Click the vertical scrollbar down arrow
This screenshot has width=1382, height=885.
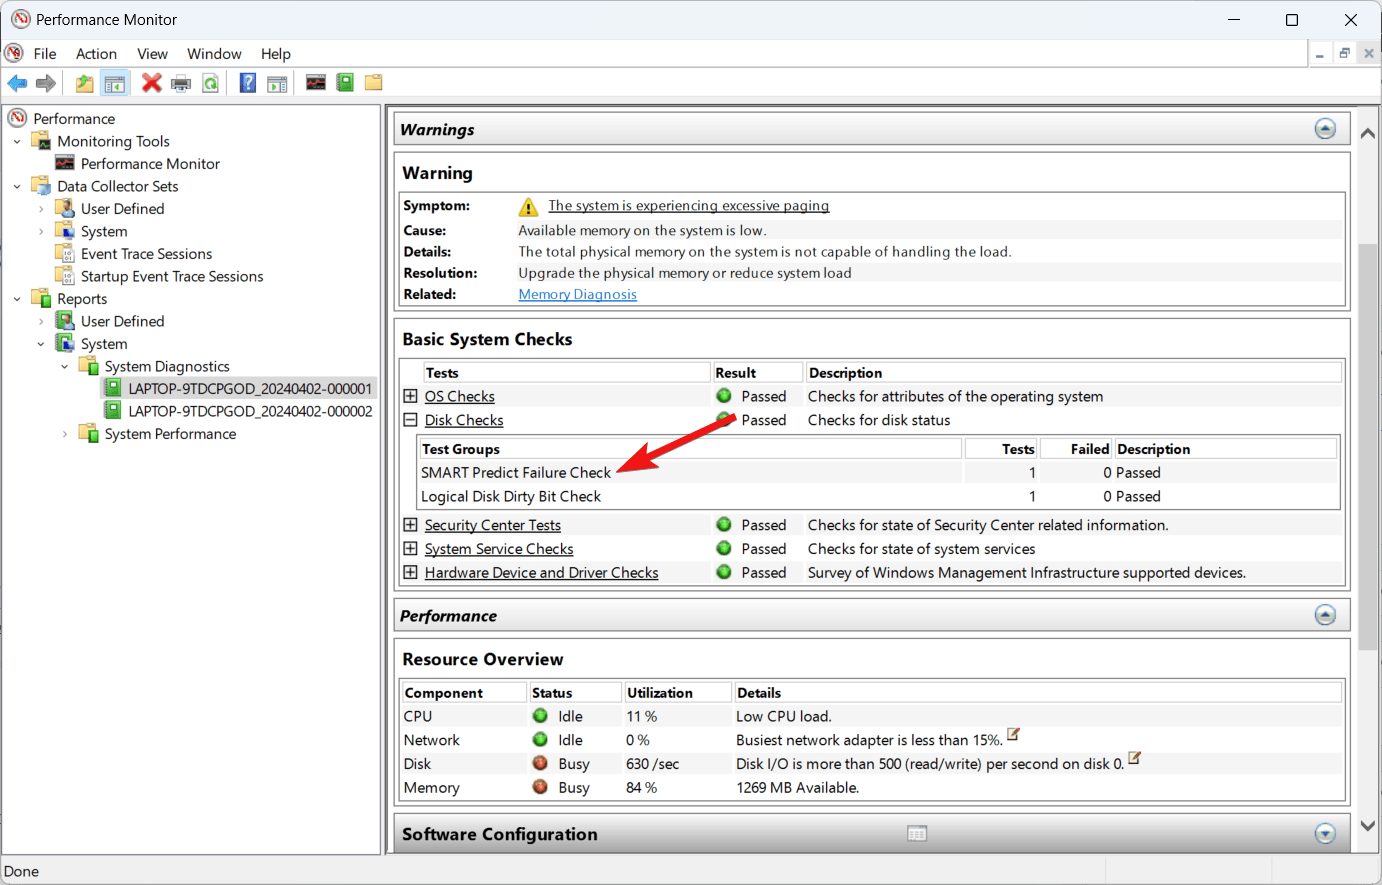tap(1368, 826)
